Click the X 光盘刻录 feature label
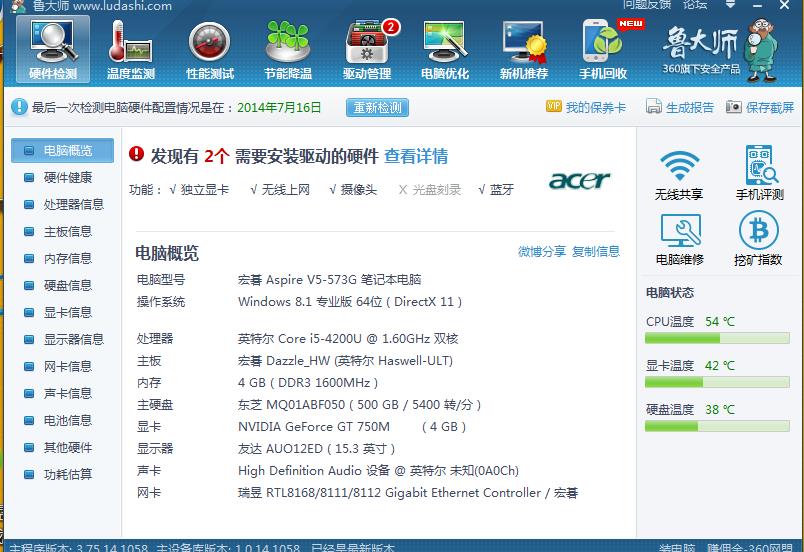The image size is (804, 552). tap(430, 190)
